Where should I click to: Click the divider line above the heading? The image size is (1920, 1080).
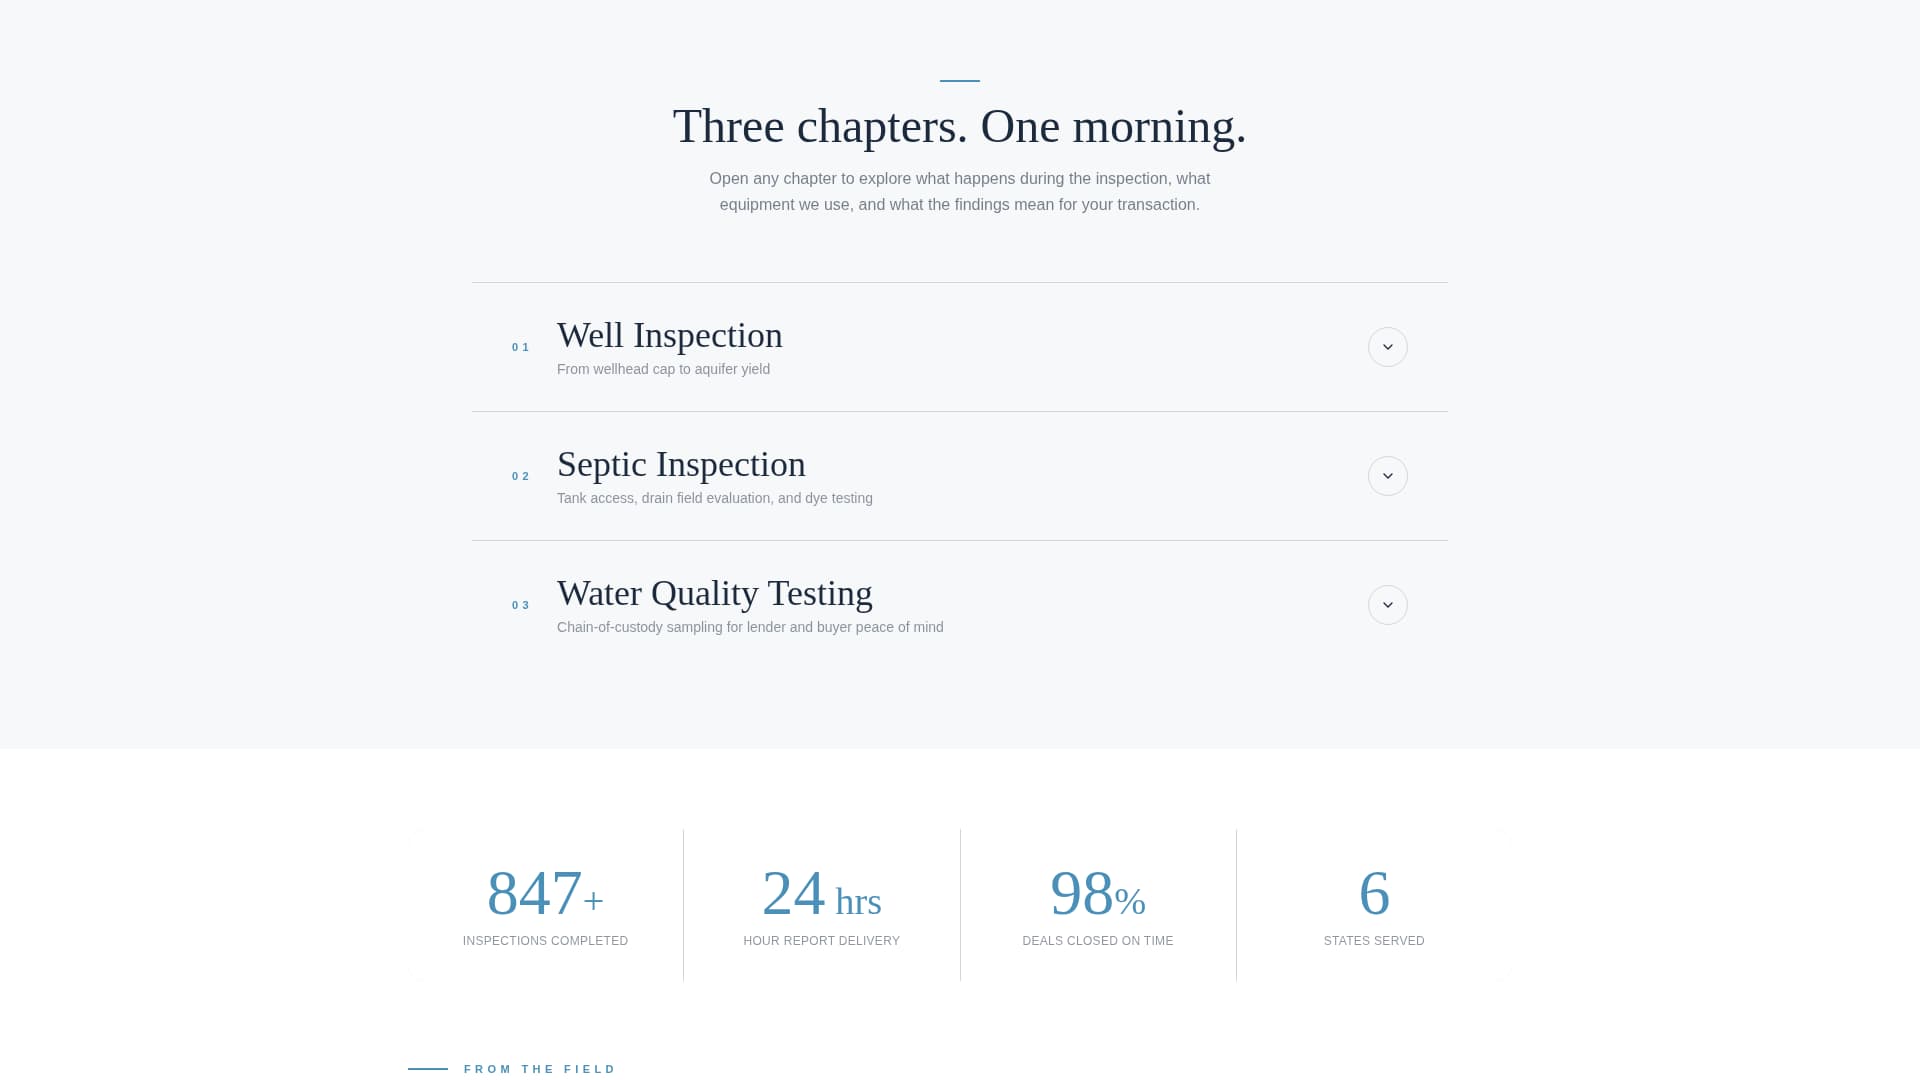[959, 81]
